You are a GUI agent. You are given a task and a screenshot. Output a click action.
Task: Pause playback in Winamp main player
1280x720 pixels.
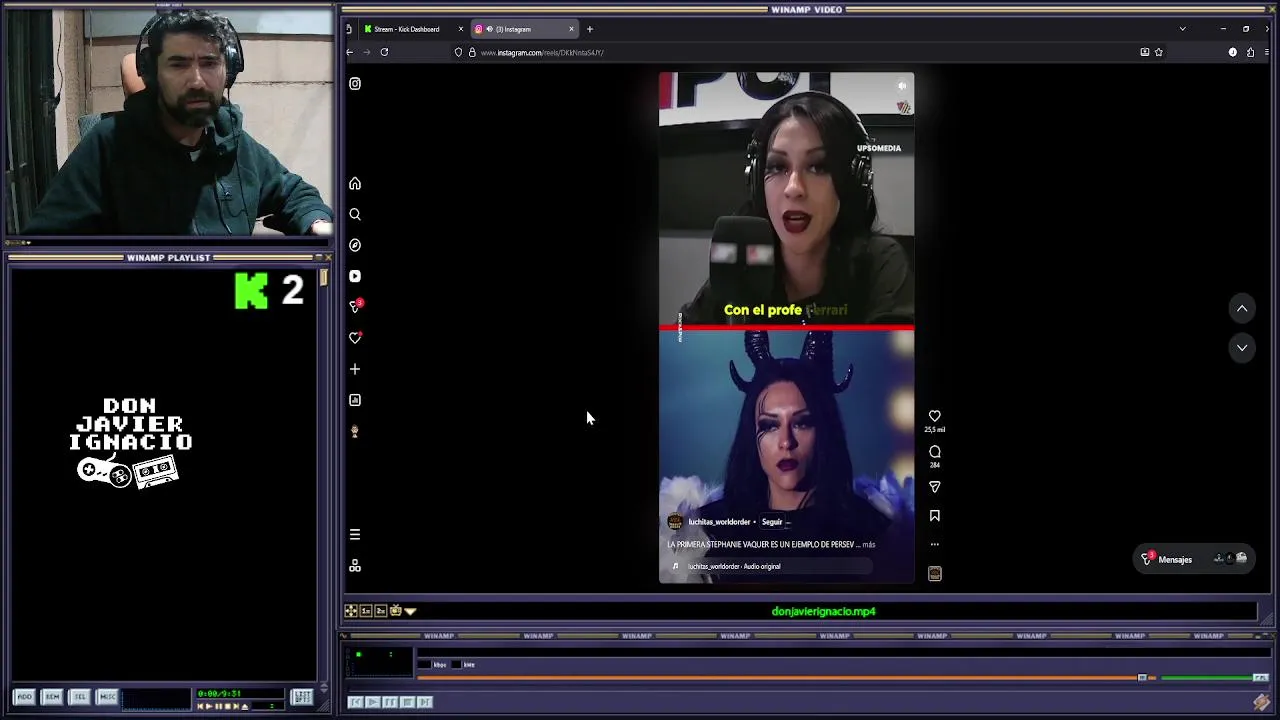pyautogui.click(x=390, y=702)
